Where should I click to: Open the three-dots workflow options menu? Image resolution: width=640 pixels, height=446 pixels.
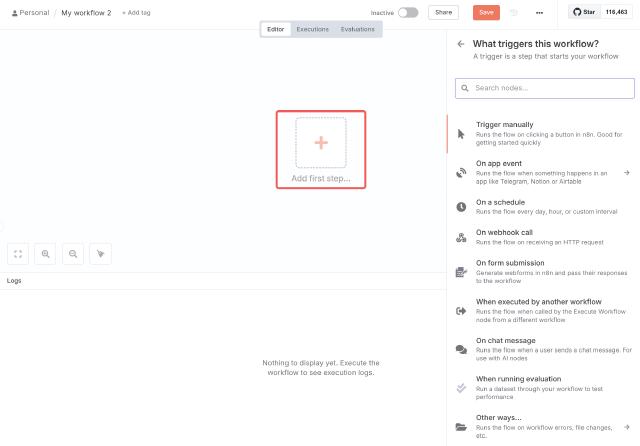[x=540, y=13]
